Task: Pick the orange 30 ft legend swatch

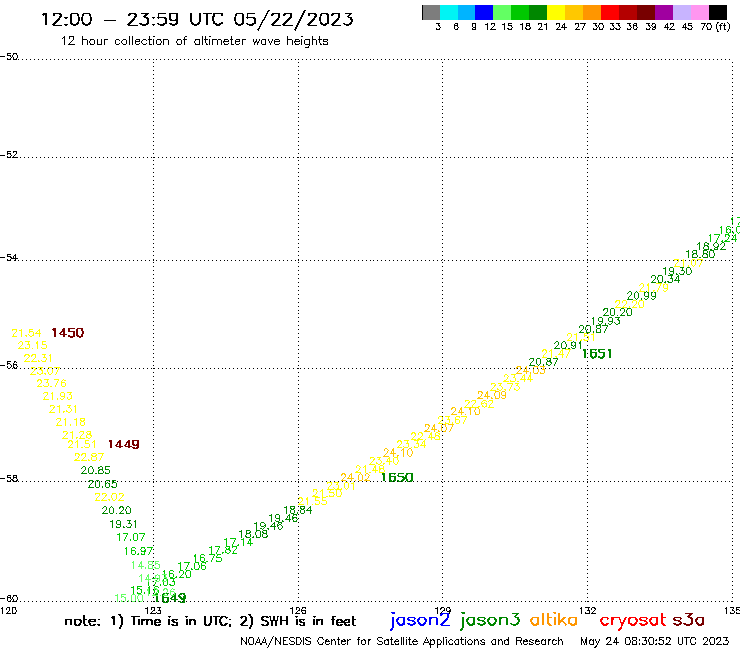Action: (x=592, y=12)
